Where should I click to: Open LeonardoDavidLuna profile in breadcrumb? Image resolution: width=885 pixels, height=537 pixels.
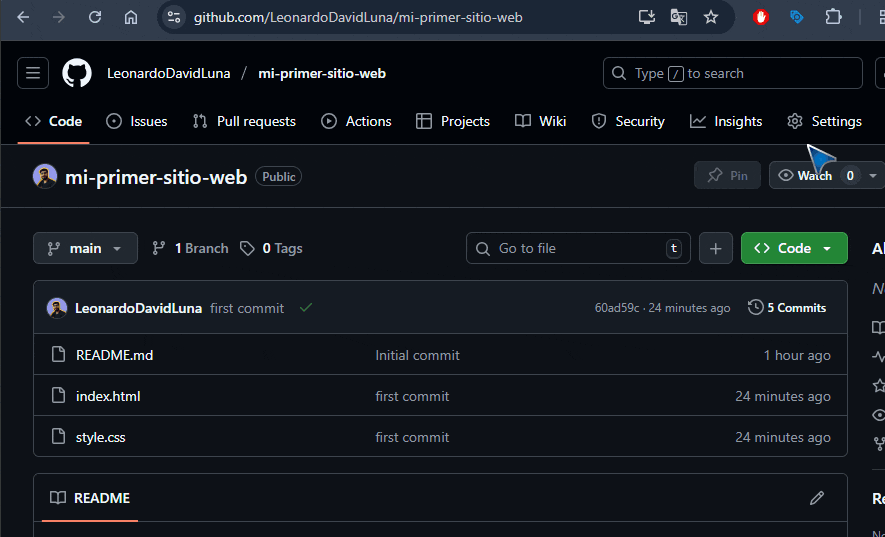169,73
